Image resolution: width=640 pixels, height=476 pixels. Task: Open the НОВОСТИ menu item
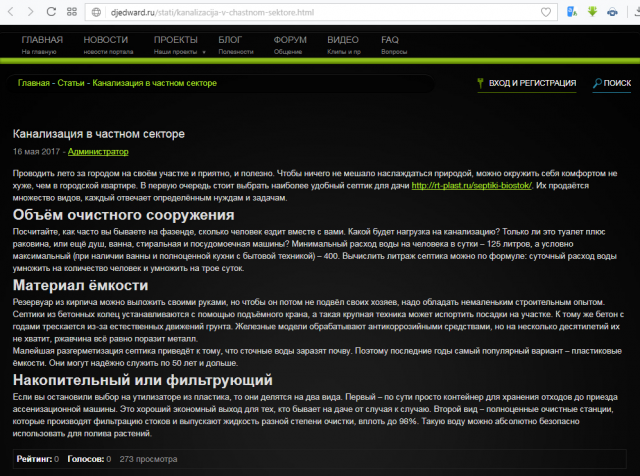tap(108, 44)
